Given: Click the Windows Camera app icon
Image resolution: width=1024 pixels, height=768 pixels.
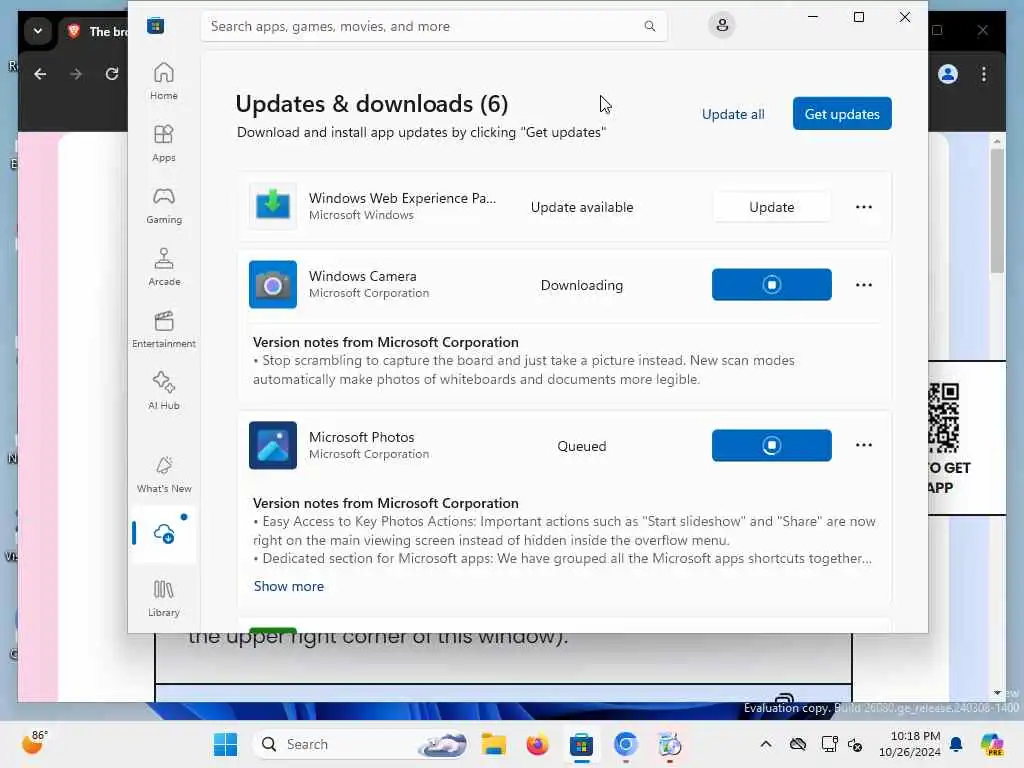Looking at the screenshot, I should click(273, 285).
